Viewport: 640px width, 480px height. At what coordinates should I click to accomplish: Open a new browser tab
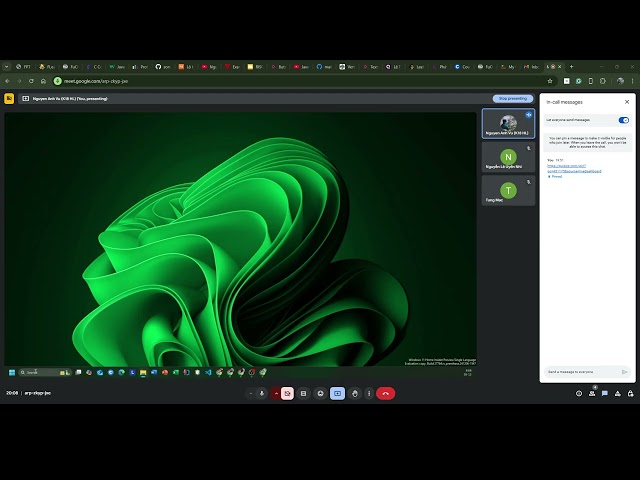pyautogui.click(x=571, y=67)
